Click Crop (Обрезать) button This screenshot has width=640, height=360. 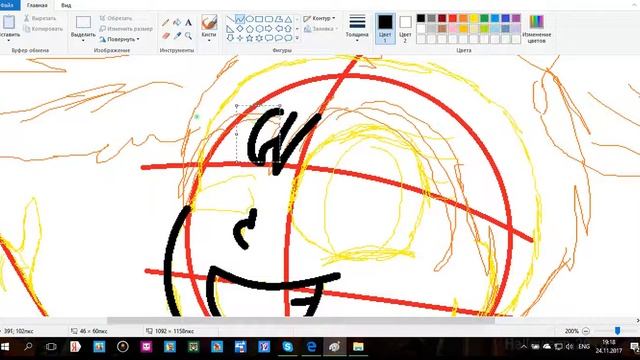click(116, 18)
